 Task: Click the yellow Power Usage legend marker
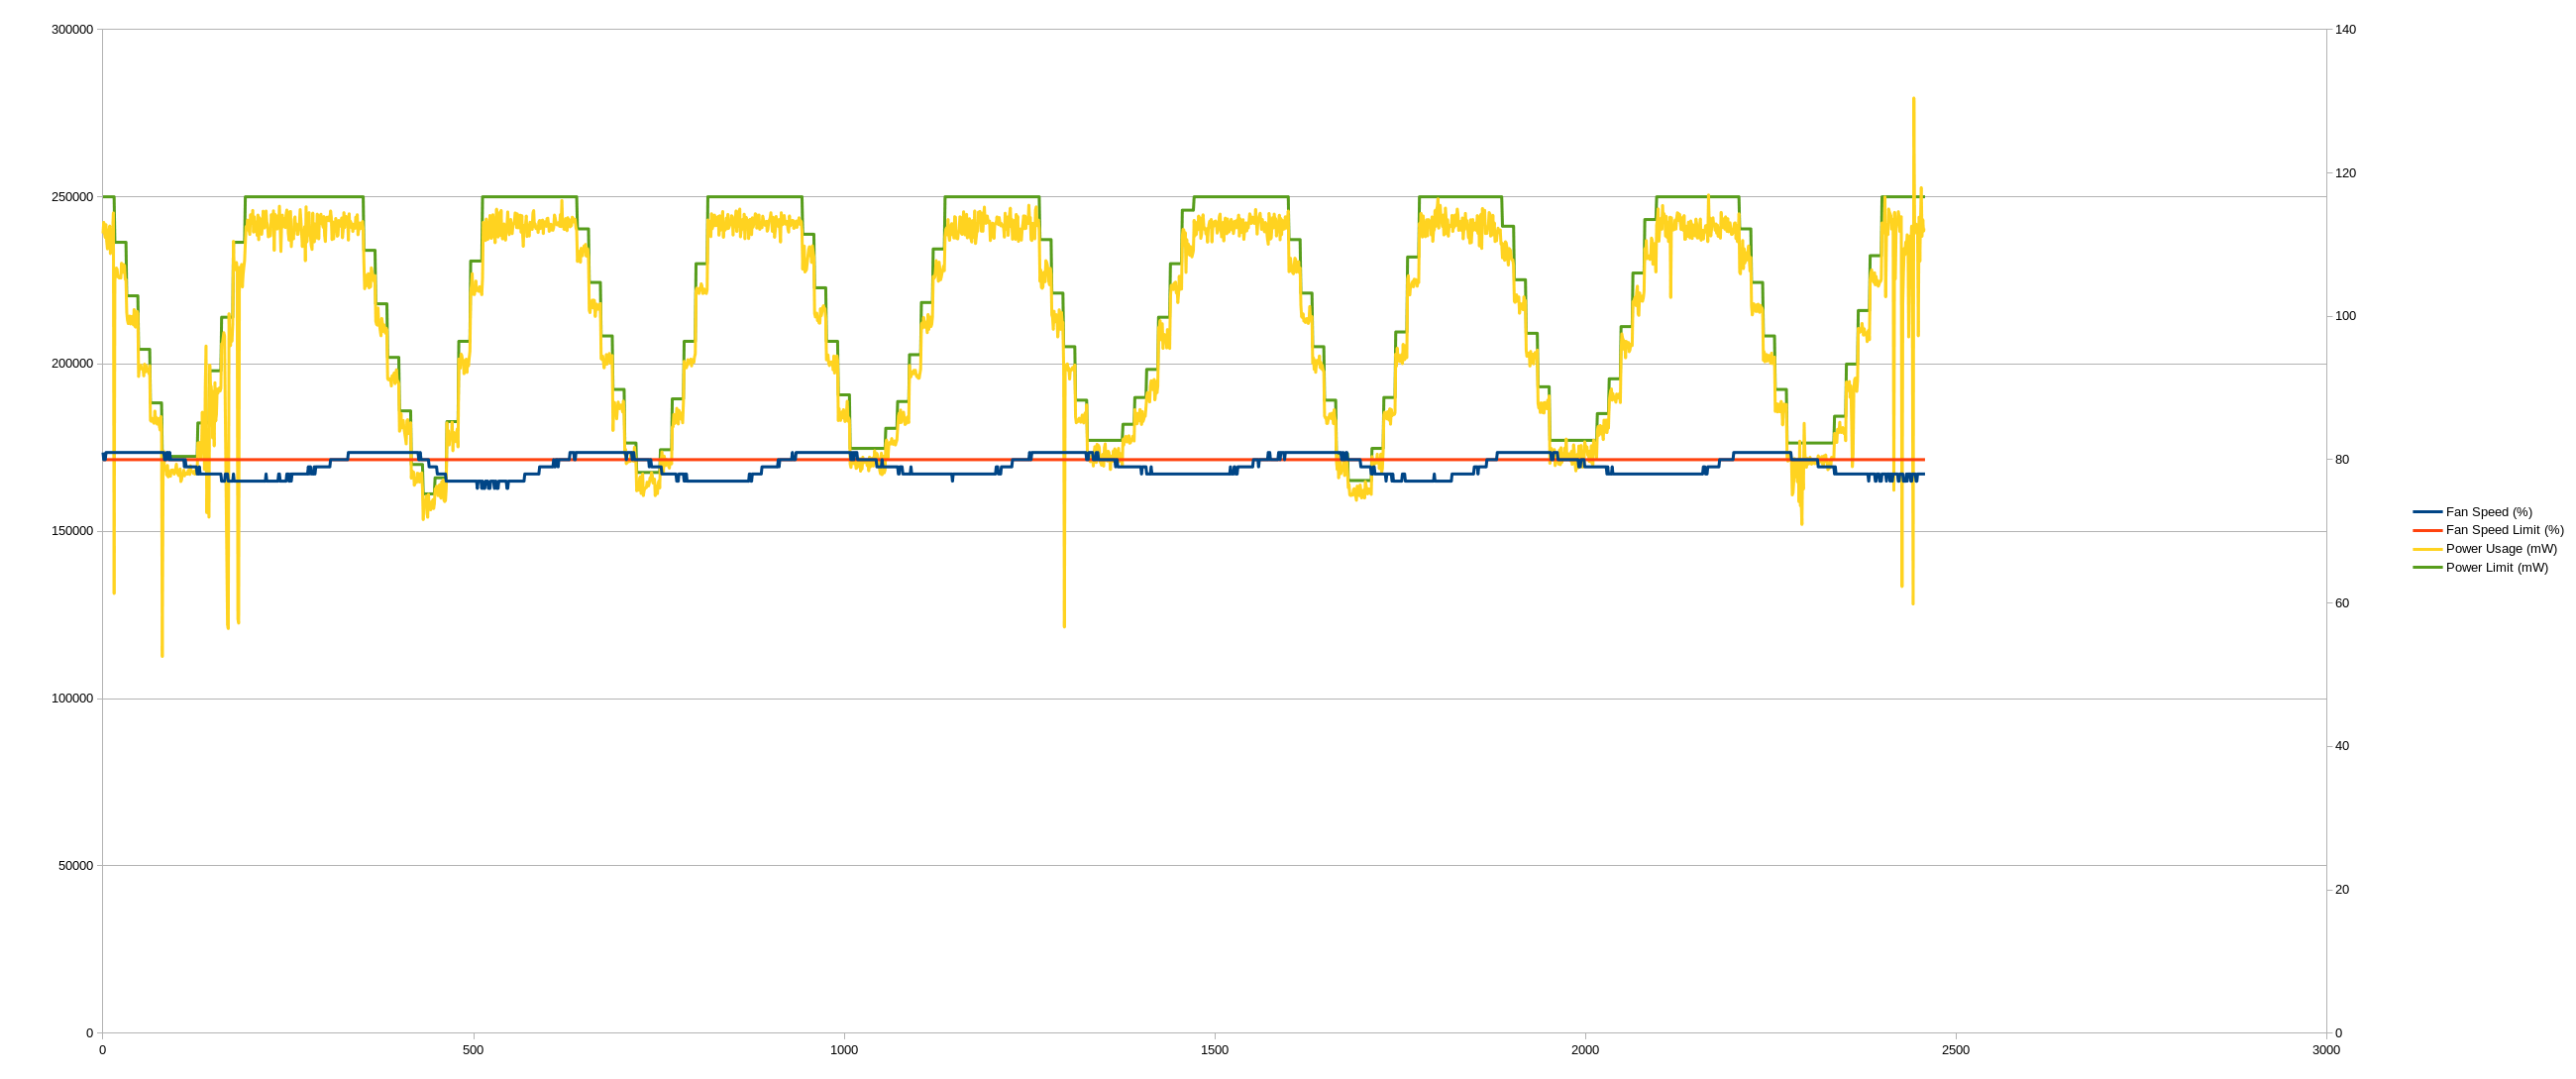(2427, 549)
